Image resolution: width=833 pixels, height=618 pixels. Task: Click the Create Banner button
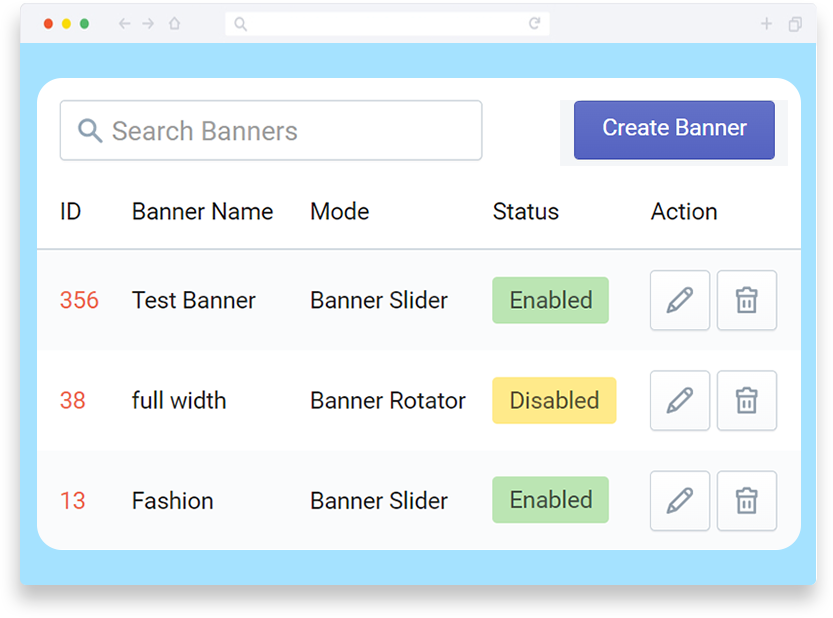(x=674, y=130)
